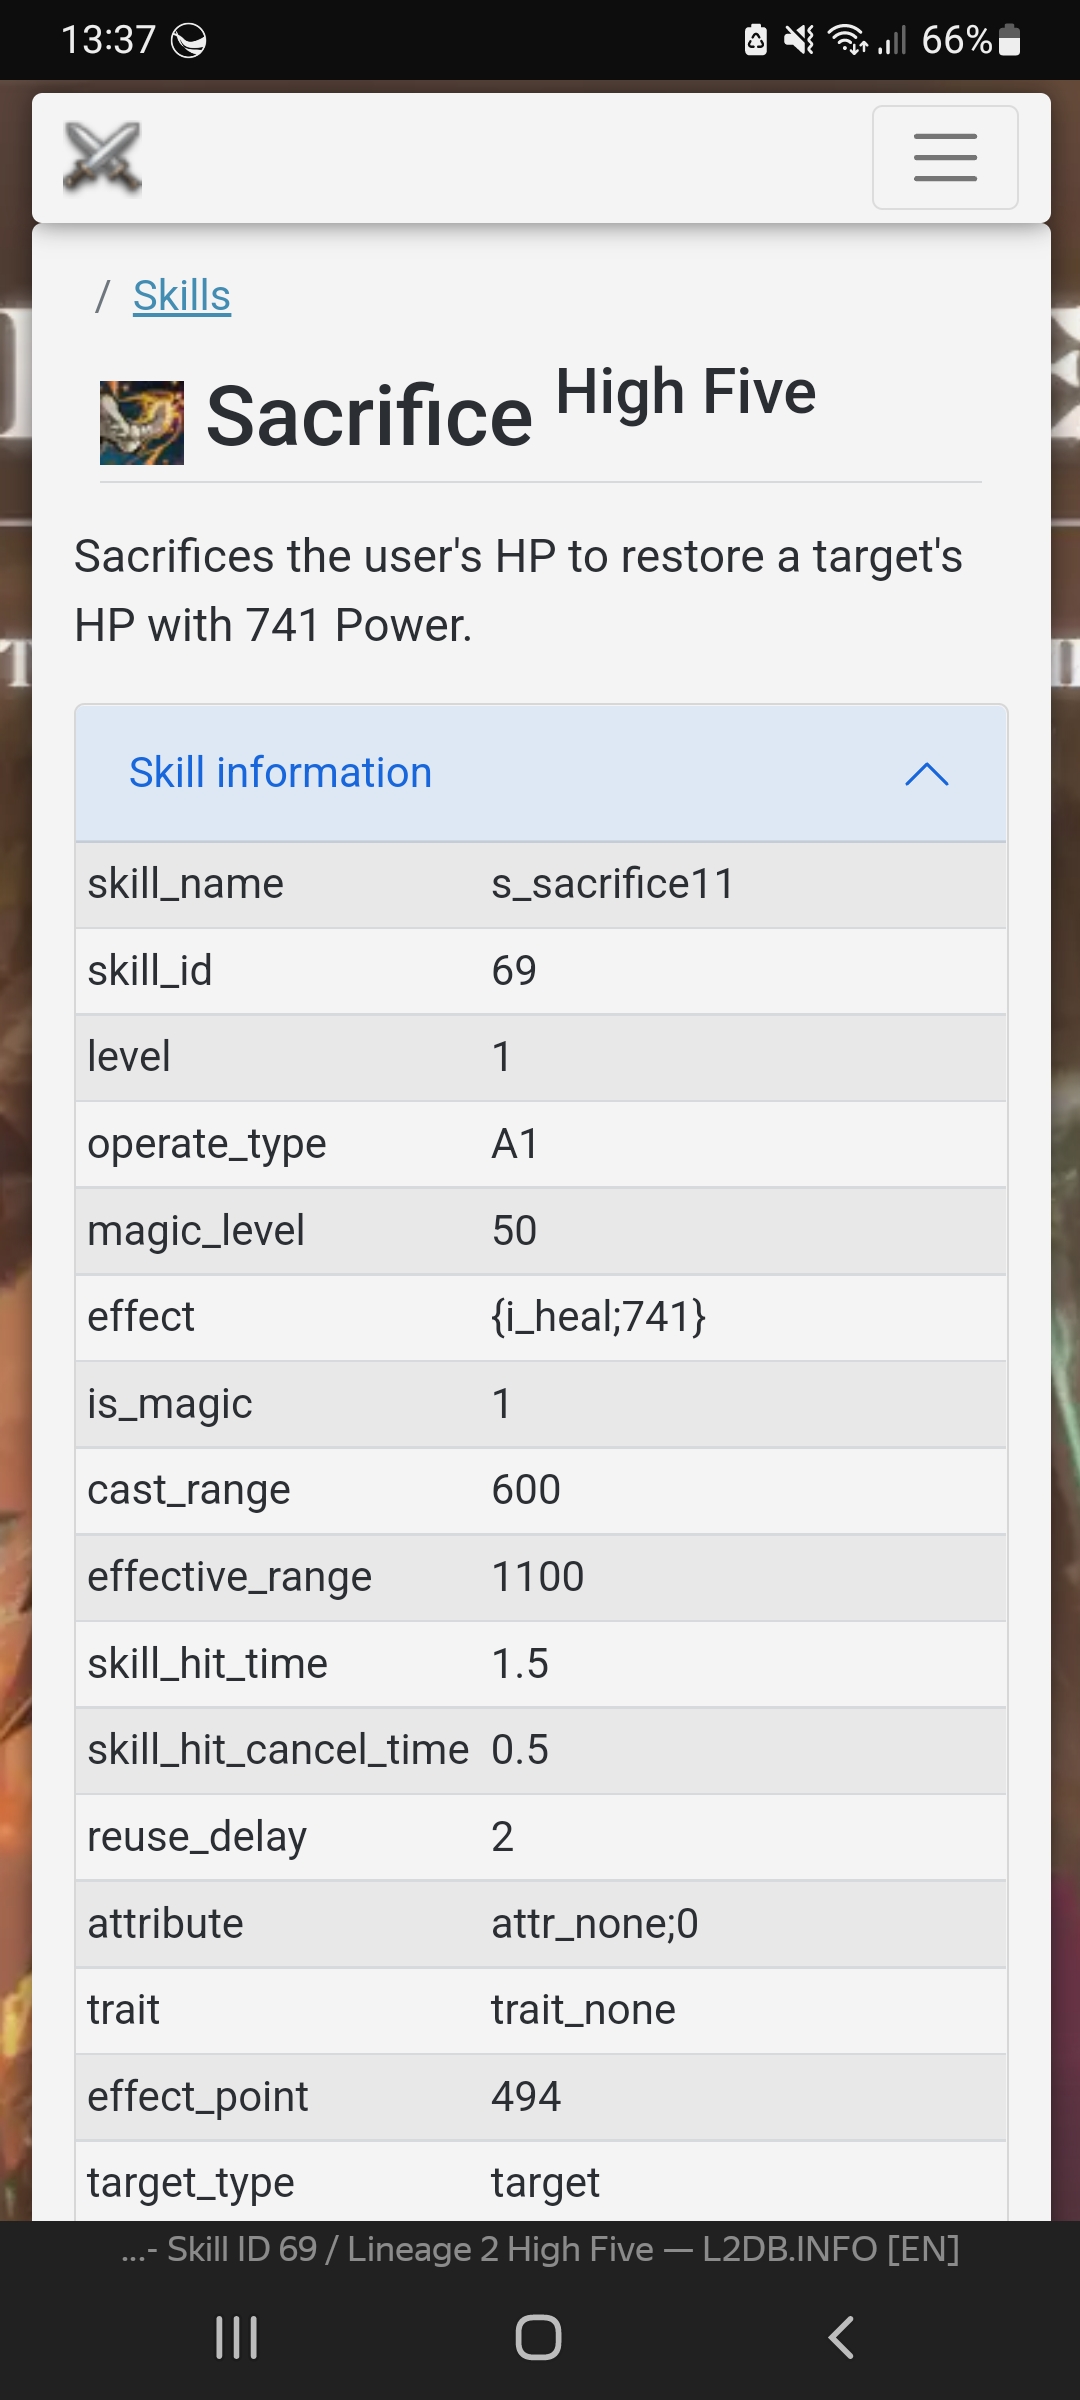Tap the recycling battery saver status icon
The height and width of the screenshot is (2400, 1080).
(x=756, y=40)
